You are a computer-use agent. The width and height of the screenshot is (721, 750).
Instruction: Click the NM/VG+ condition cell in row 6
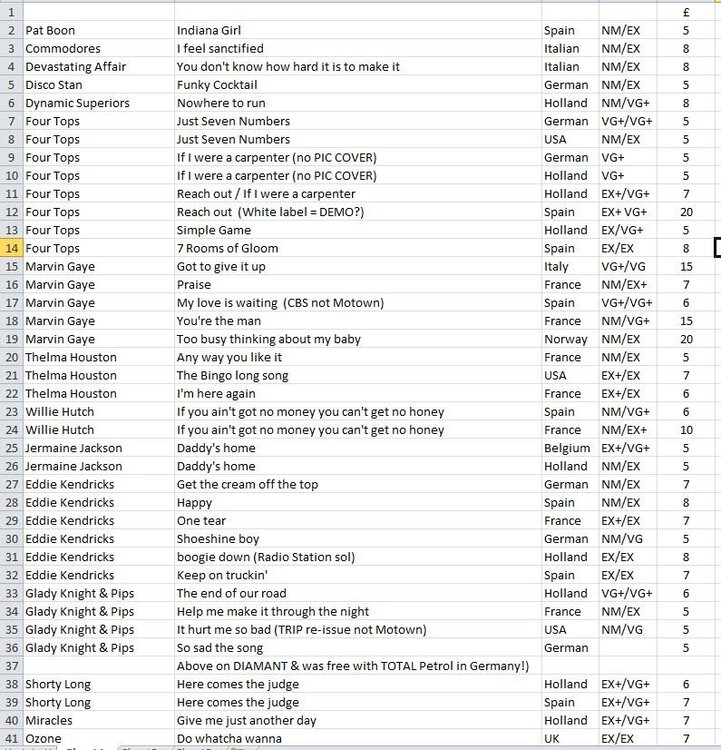628,103
